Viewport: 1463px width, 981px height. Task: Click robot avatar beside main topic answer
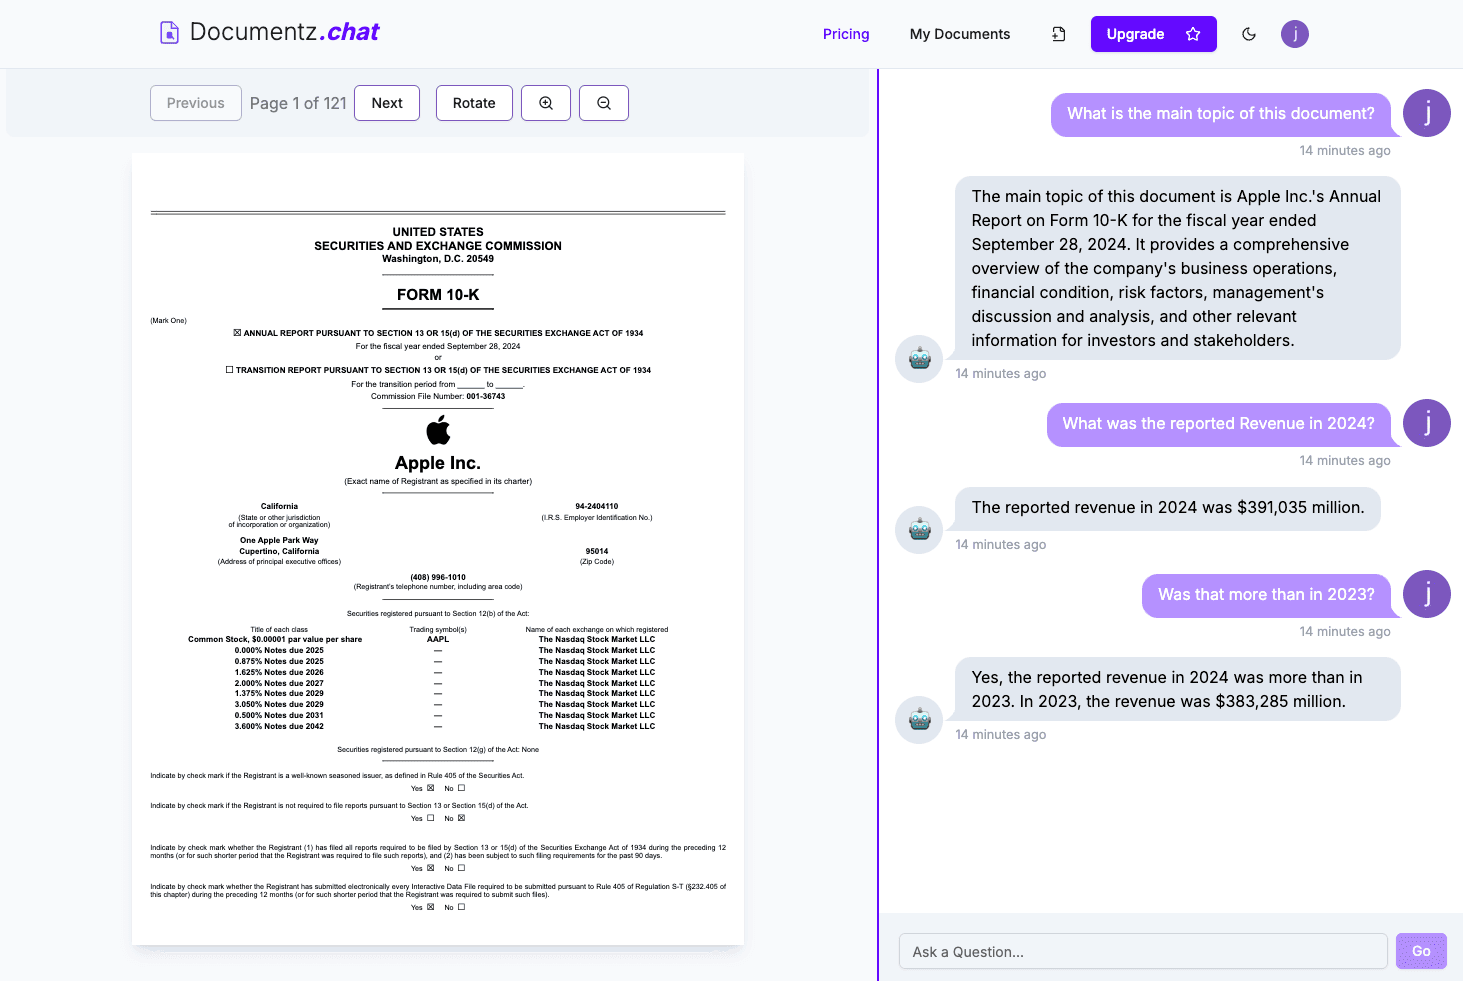tap(919, 359)
